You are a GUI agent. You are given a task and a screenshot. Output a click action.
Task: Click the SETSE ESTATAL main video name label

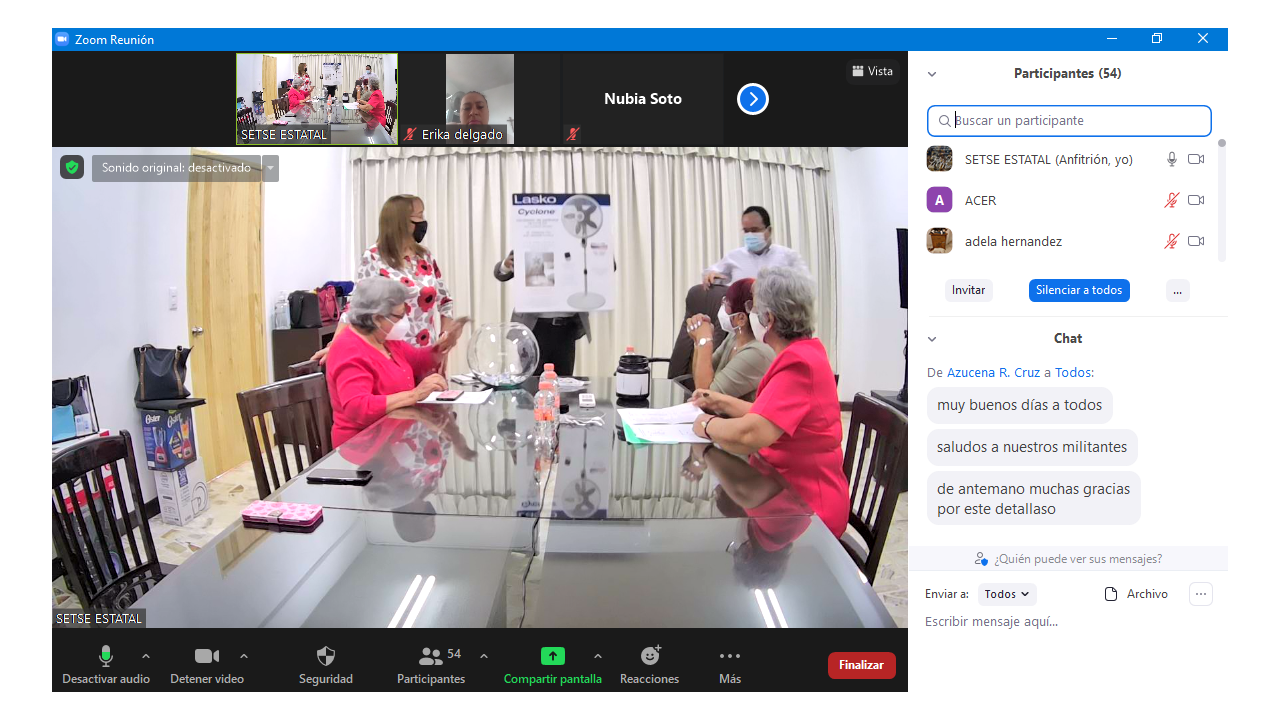[x=99, y=619]
